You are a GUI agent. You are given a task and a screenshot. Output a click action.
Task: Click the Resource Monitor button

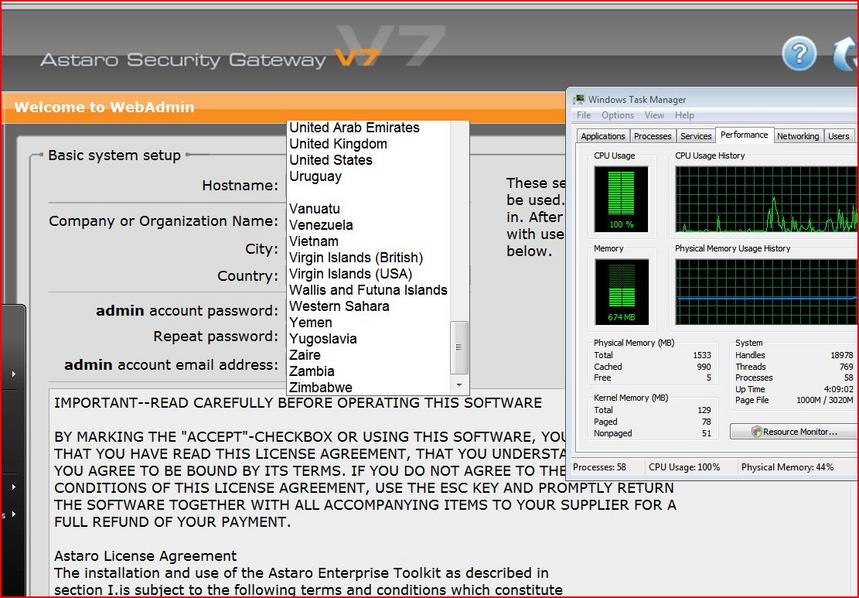point(794,432)
